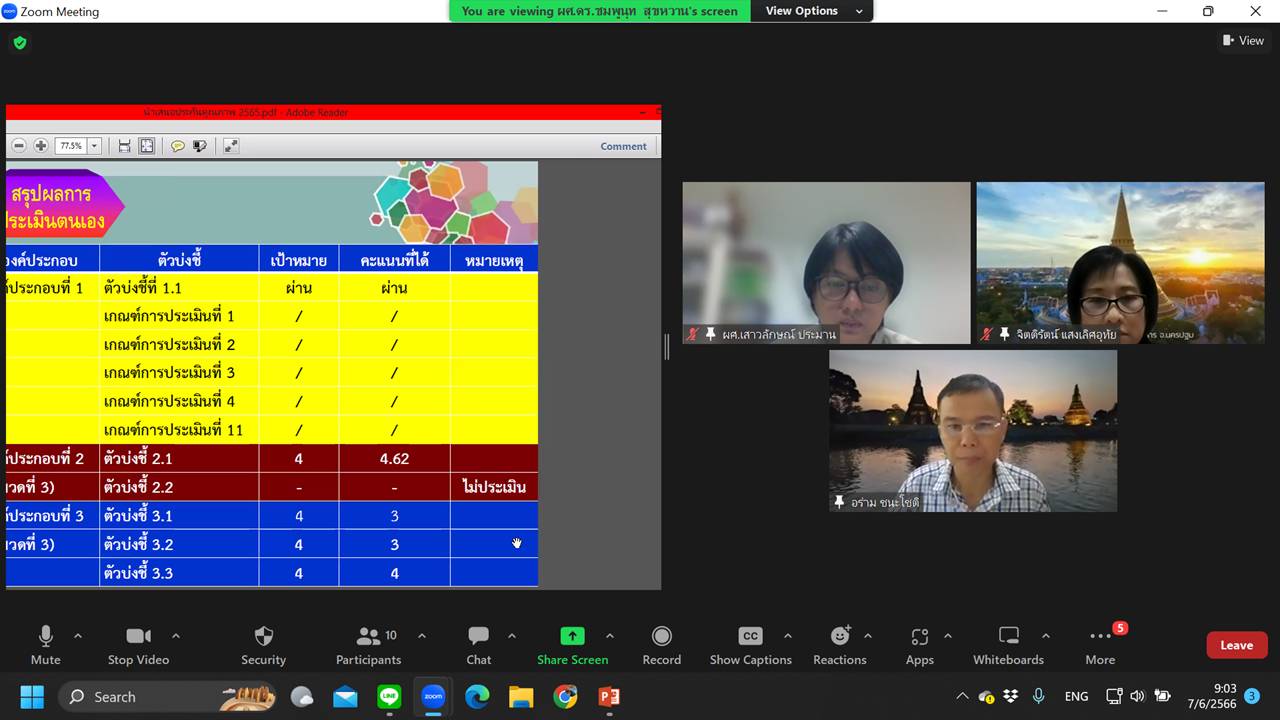
Task: Click green Share Screen button
Action: (x=572, y=645)
